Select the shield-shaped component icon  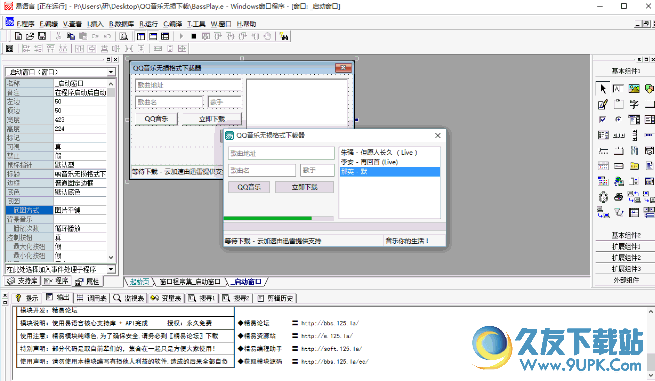(x=649, y=88)
